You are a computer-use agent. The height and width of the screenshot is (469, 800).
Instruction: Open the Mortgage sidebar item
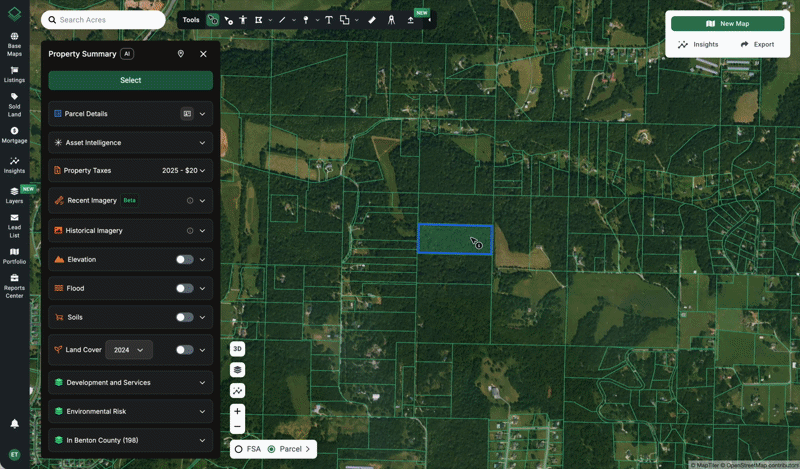[14, 135]
